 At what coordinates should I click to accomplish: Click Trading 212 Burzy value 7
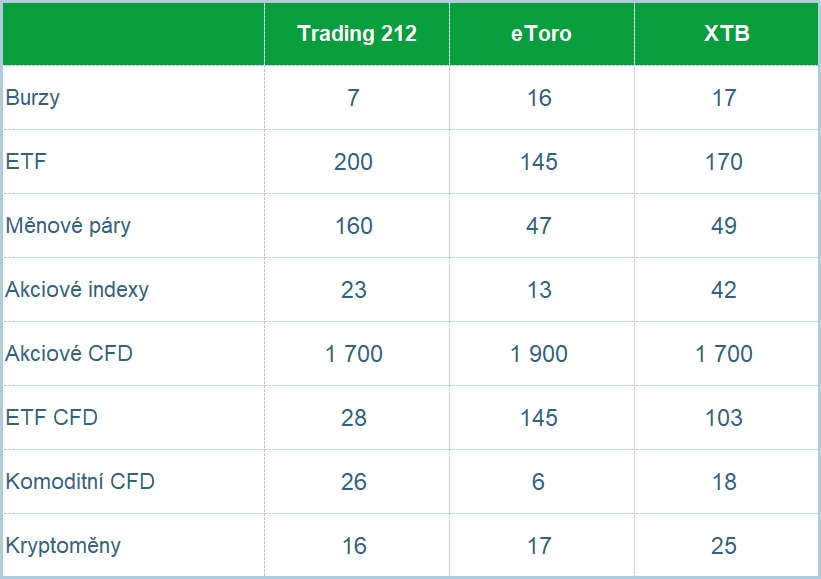tap(353, 98)
